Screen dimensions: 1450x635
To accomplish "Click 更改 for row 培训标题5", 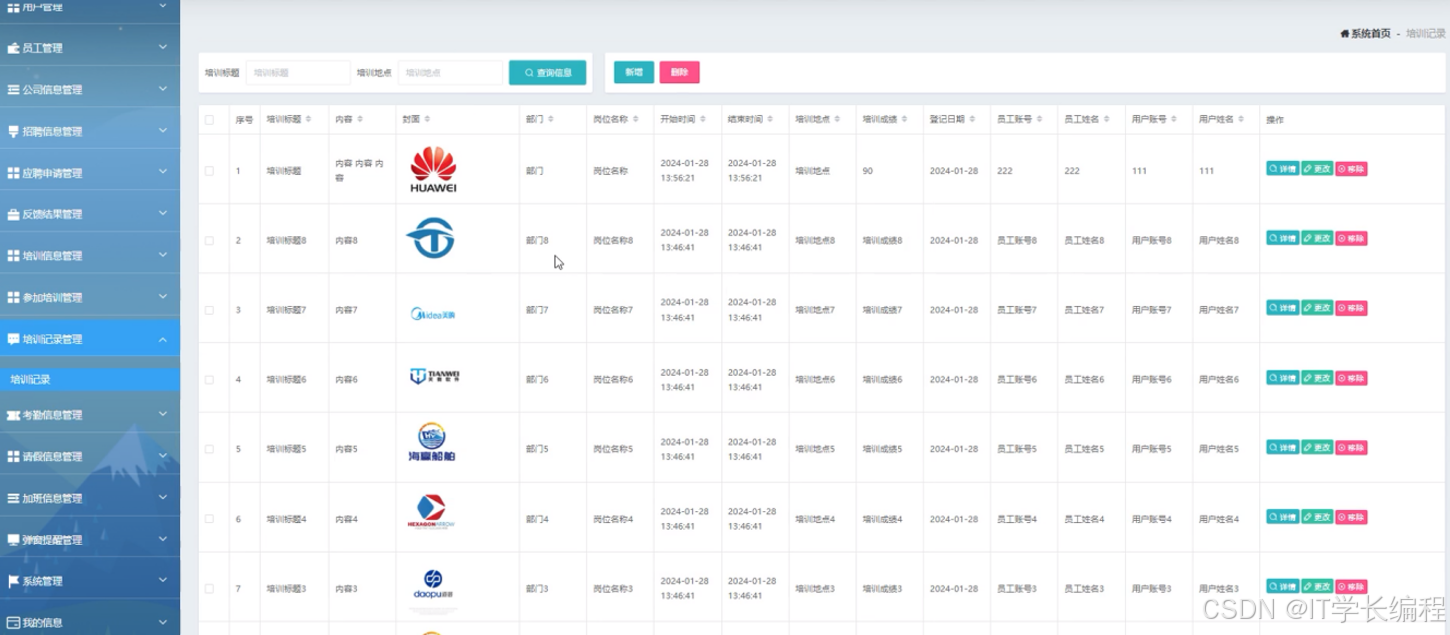I will (x=1317, y=447).
